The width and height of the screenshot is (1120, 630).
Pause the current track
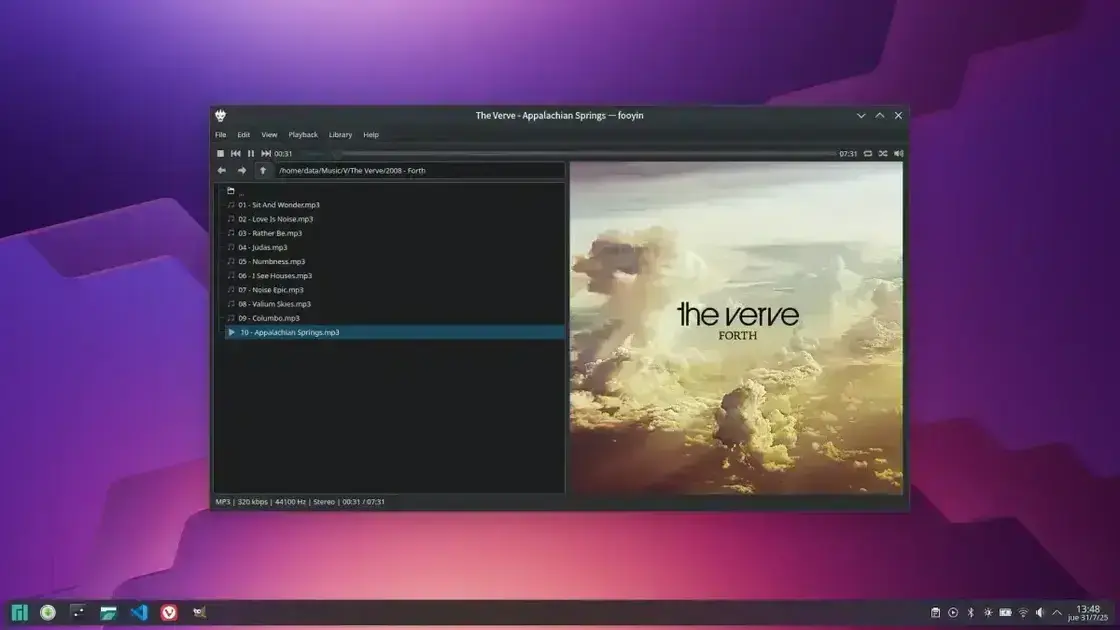tap(251, 154)
